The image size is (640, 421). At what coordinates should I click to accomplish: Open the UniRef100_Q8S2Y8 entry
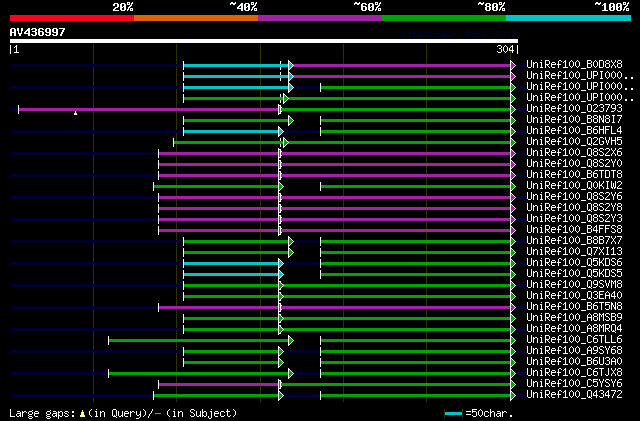pyautogui.click(x=574, y=207)
